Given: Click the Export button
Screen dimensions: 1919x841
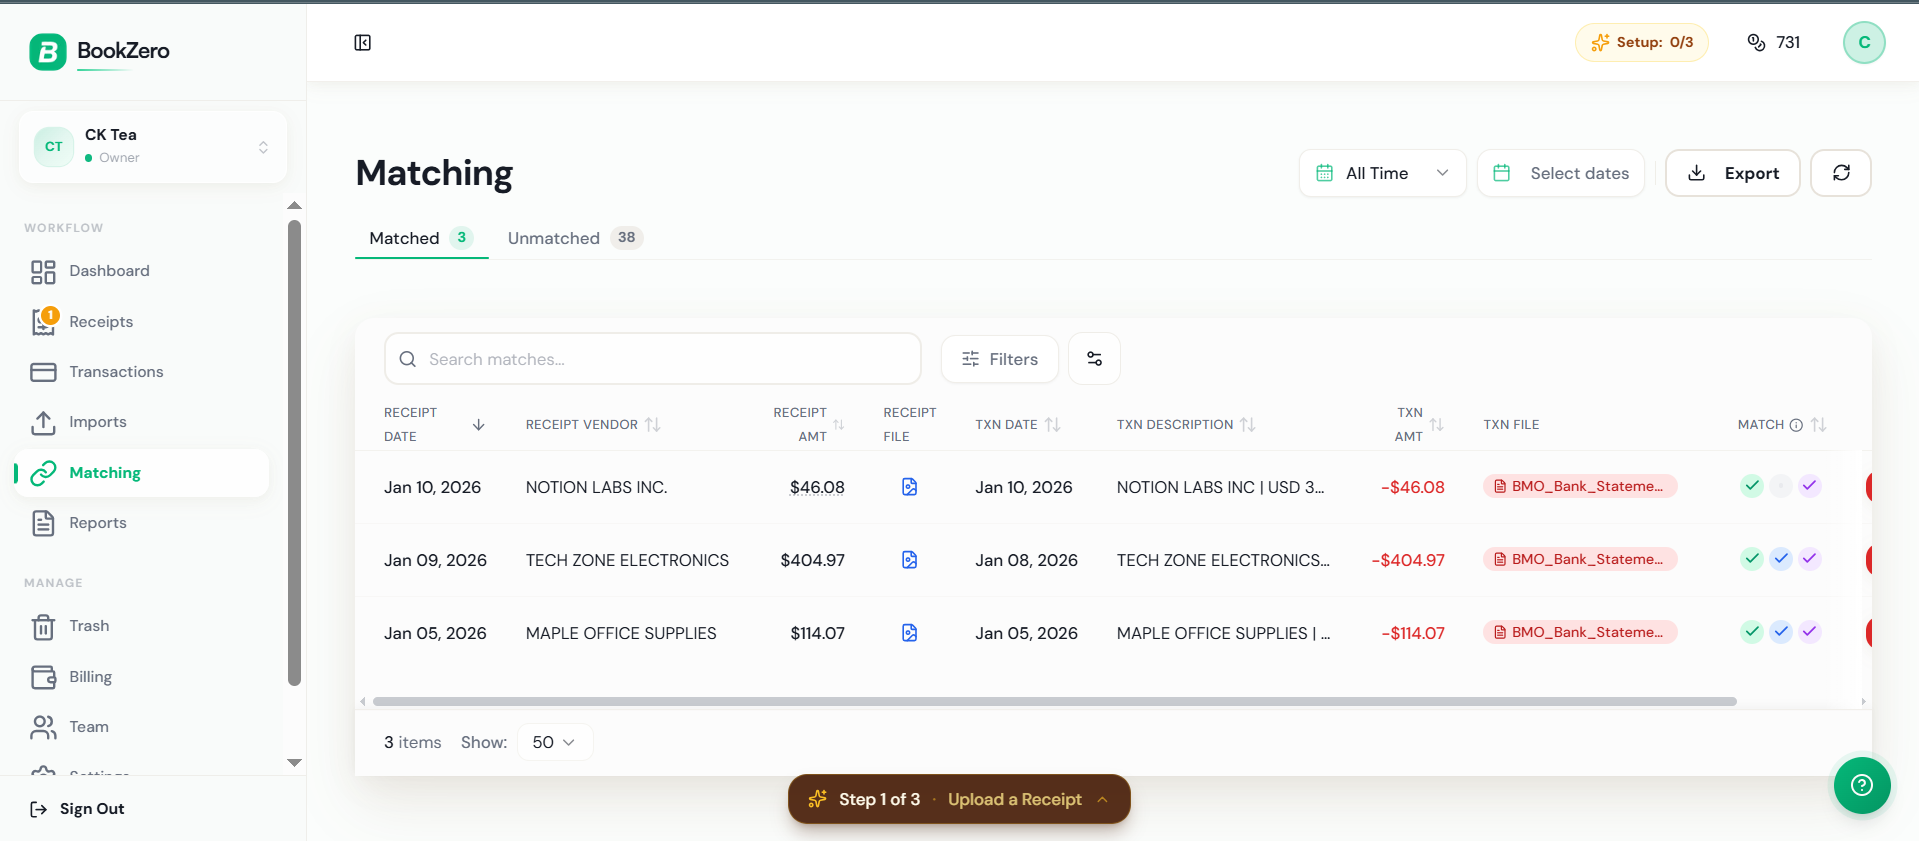Looking at the screenshot, I should coord(1732,173).
